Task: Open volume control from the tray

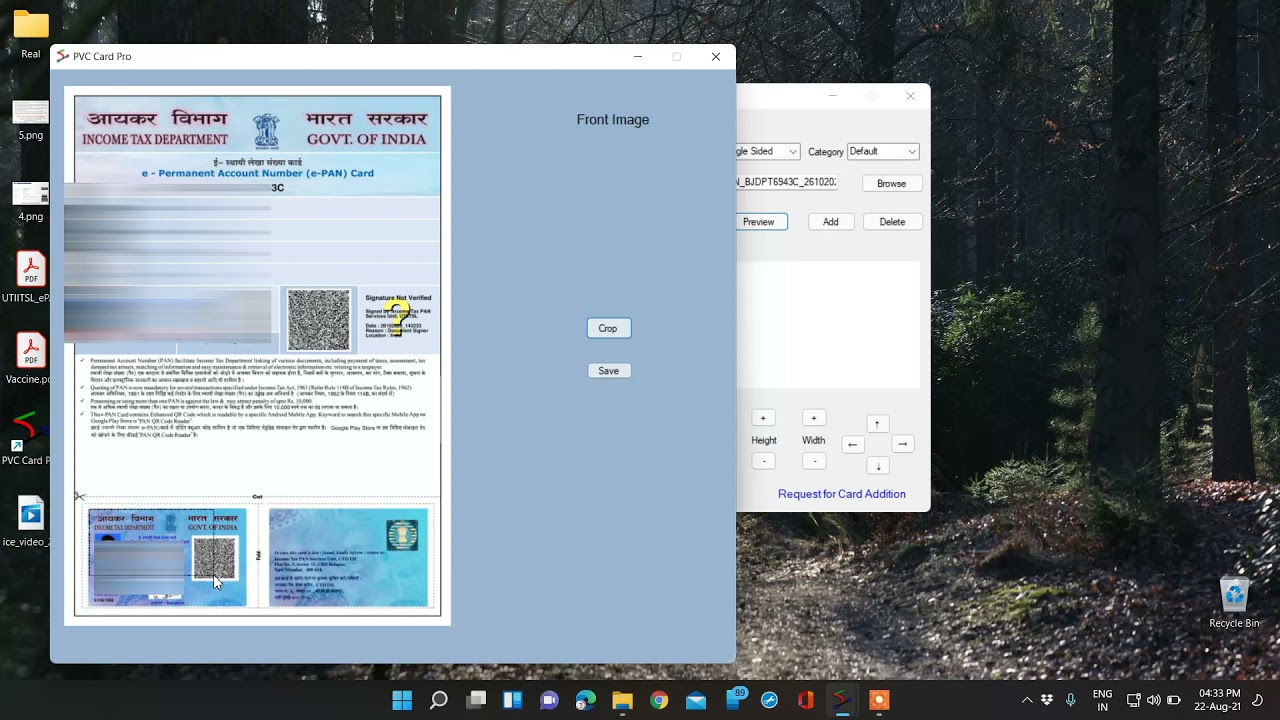Action: pos(1154,700)
